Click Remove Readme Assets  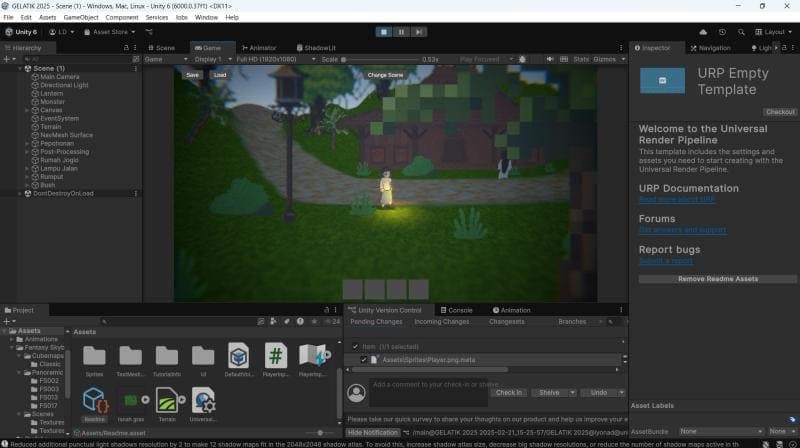[717, 279]
